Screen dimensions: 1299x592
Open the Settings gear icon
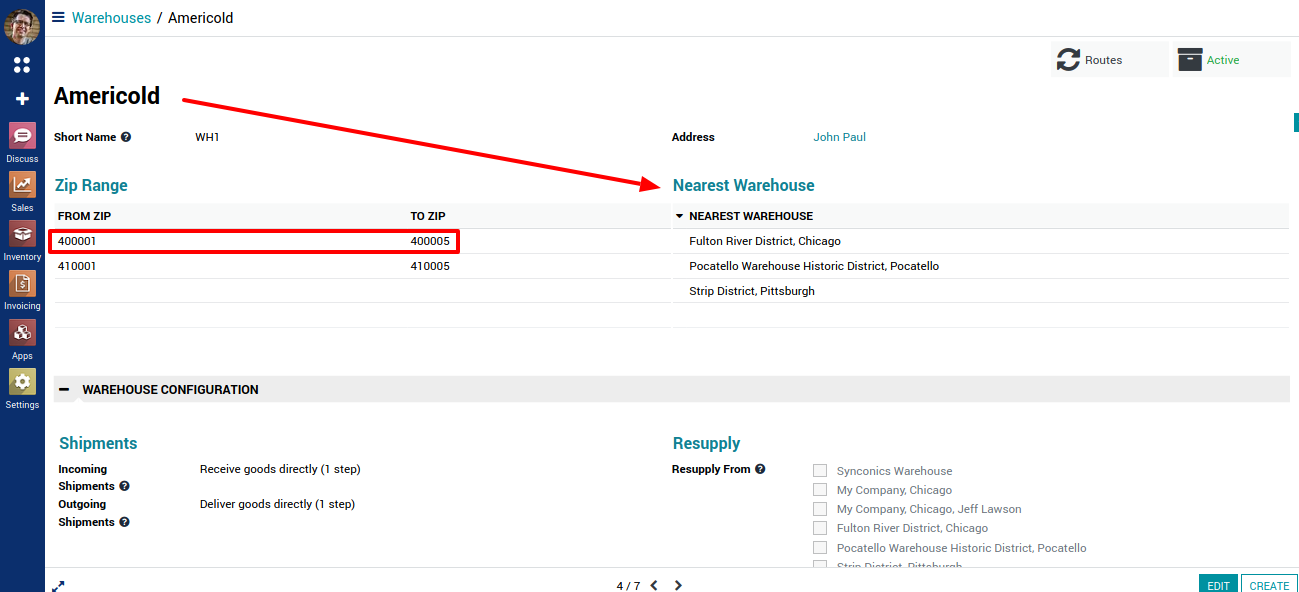pyautogui.click(x=22, y=383)
